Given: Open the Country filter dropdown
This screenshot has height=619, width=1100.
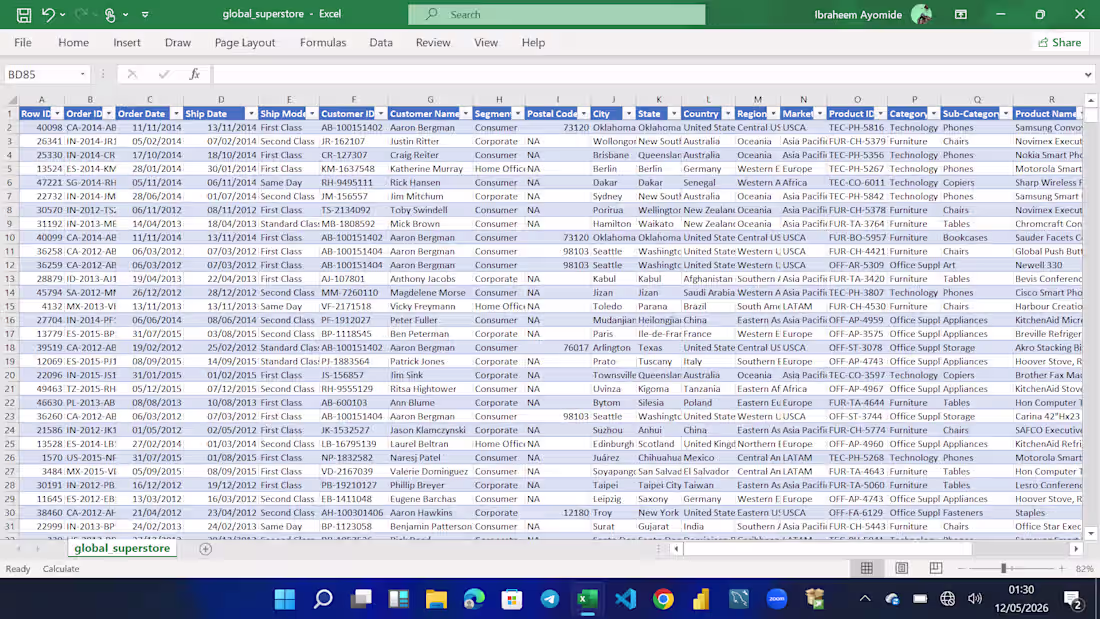Looking at the screenshot, I should (727, 114).
